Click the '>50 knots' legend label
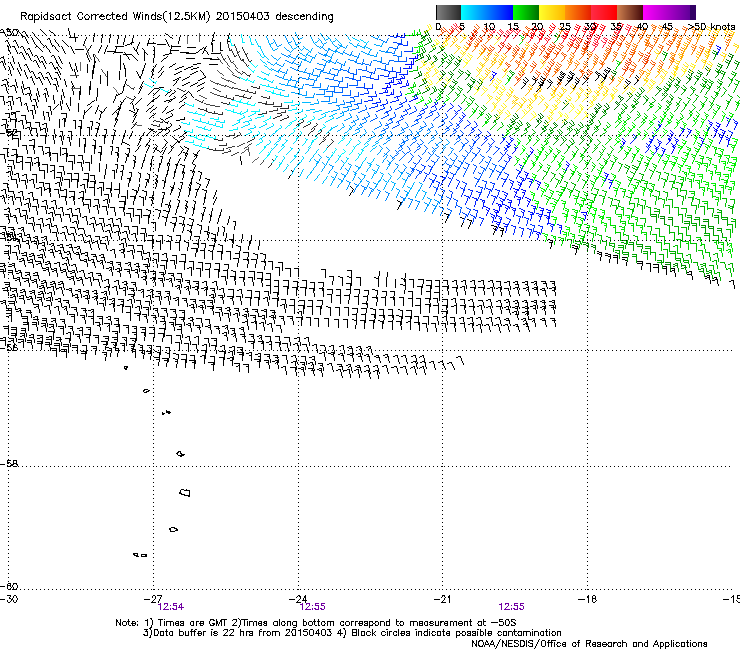 click(x=711, y=26)
